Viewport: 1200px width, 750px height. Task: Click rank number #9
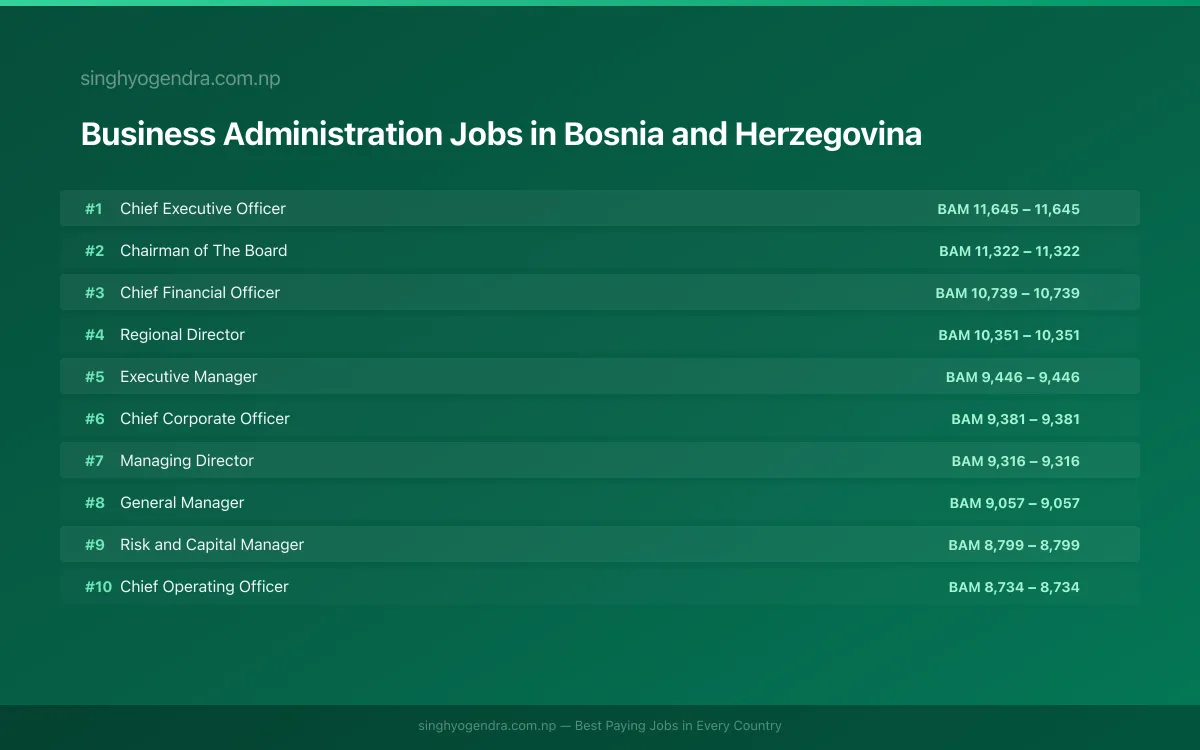94,545
